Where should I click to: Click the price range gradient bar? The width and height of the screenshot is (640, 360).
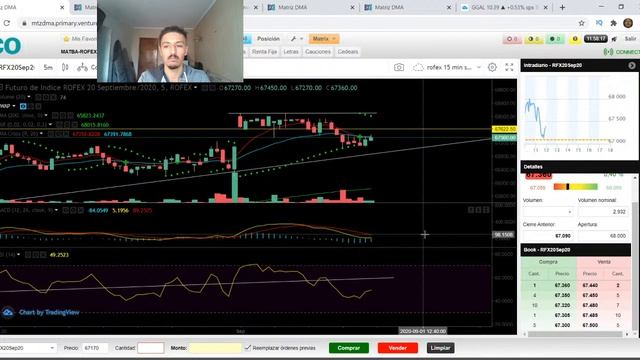click(576, 187)
